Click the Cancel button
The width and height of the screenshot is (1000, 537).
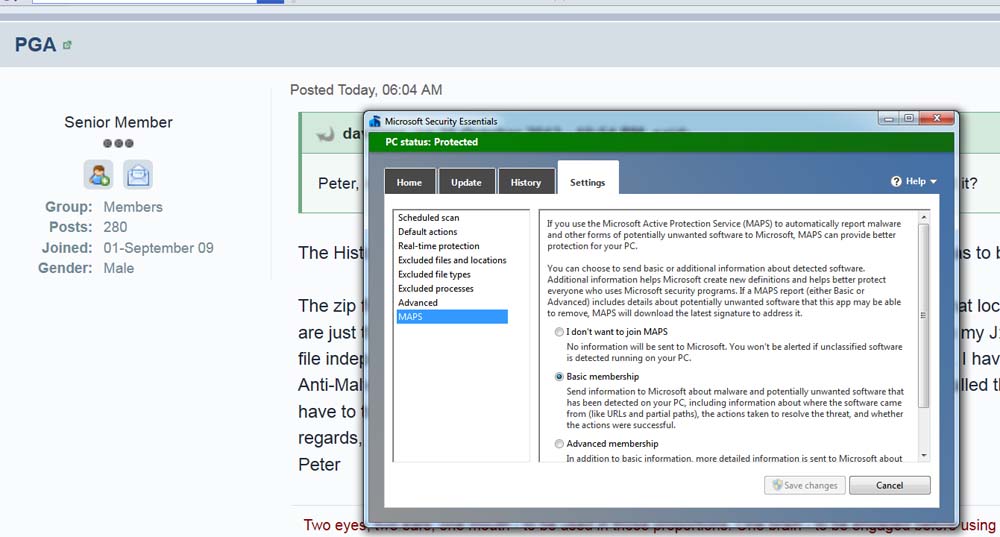[889, 485]
